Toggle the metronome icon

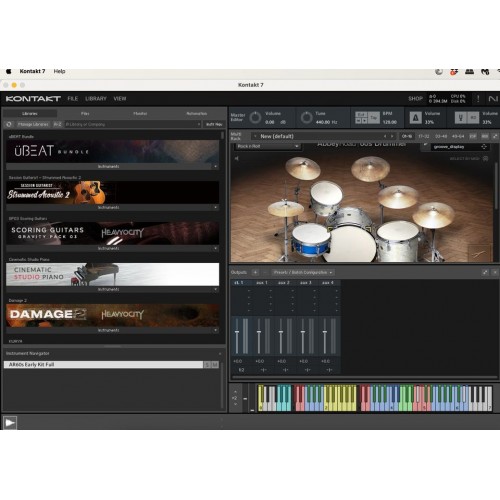(415, 118)
